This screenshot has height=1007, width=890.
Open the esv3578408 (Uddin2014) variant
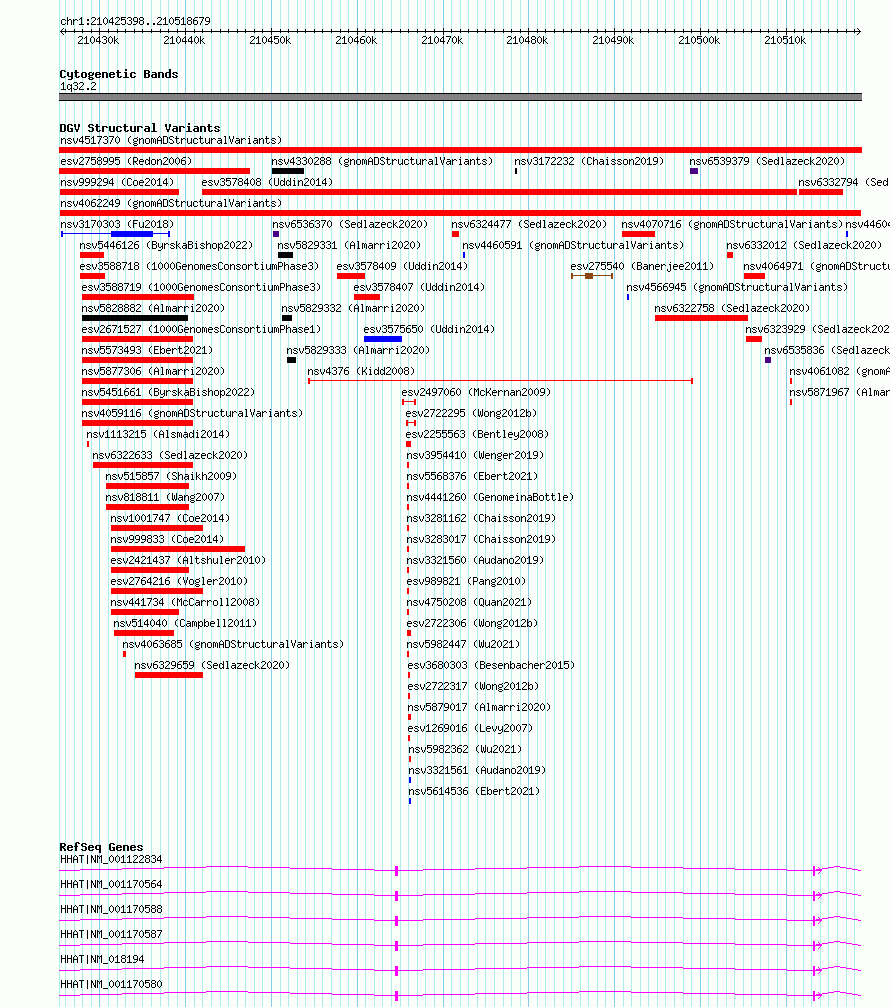(x=267, y=182)
